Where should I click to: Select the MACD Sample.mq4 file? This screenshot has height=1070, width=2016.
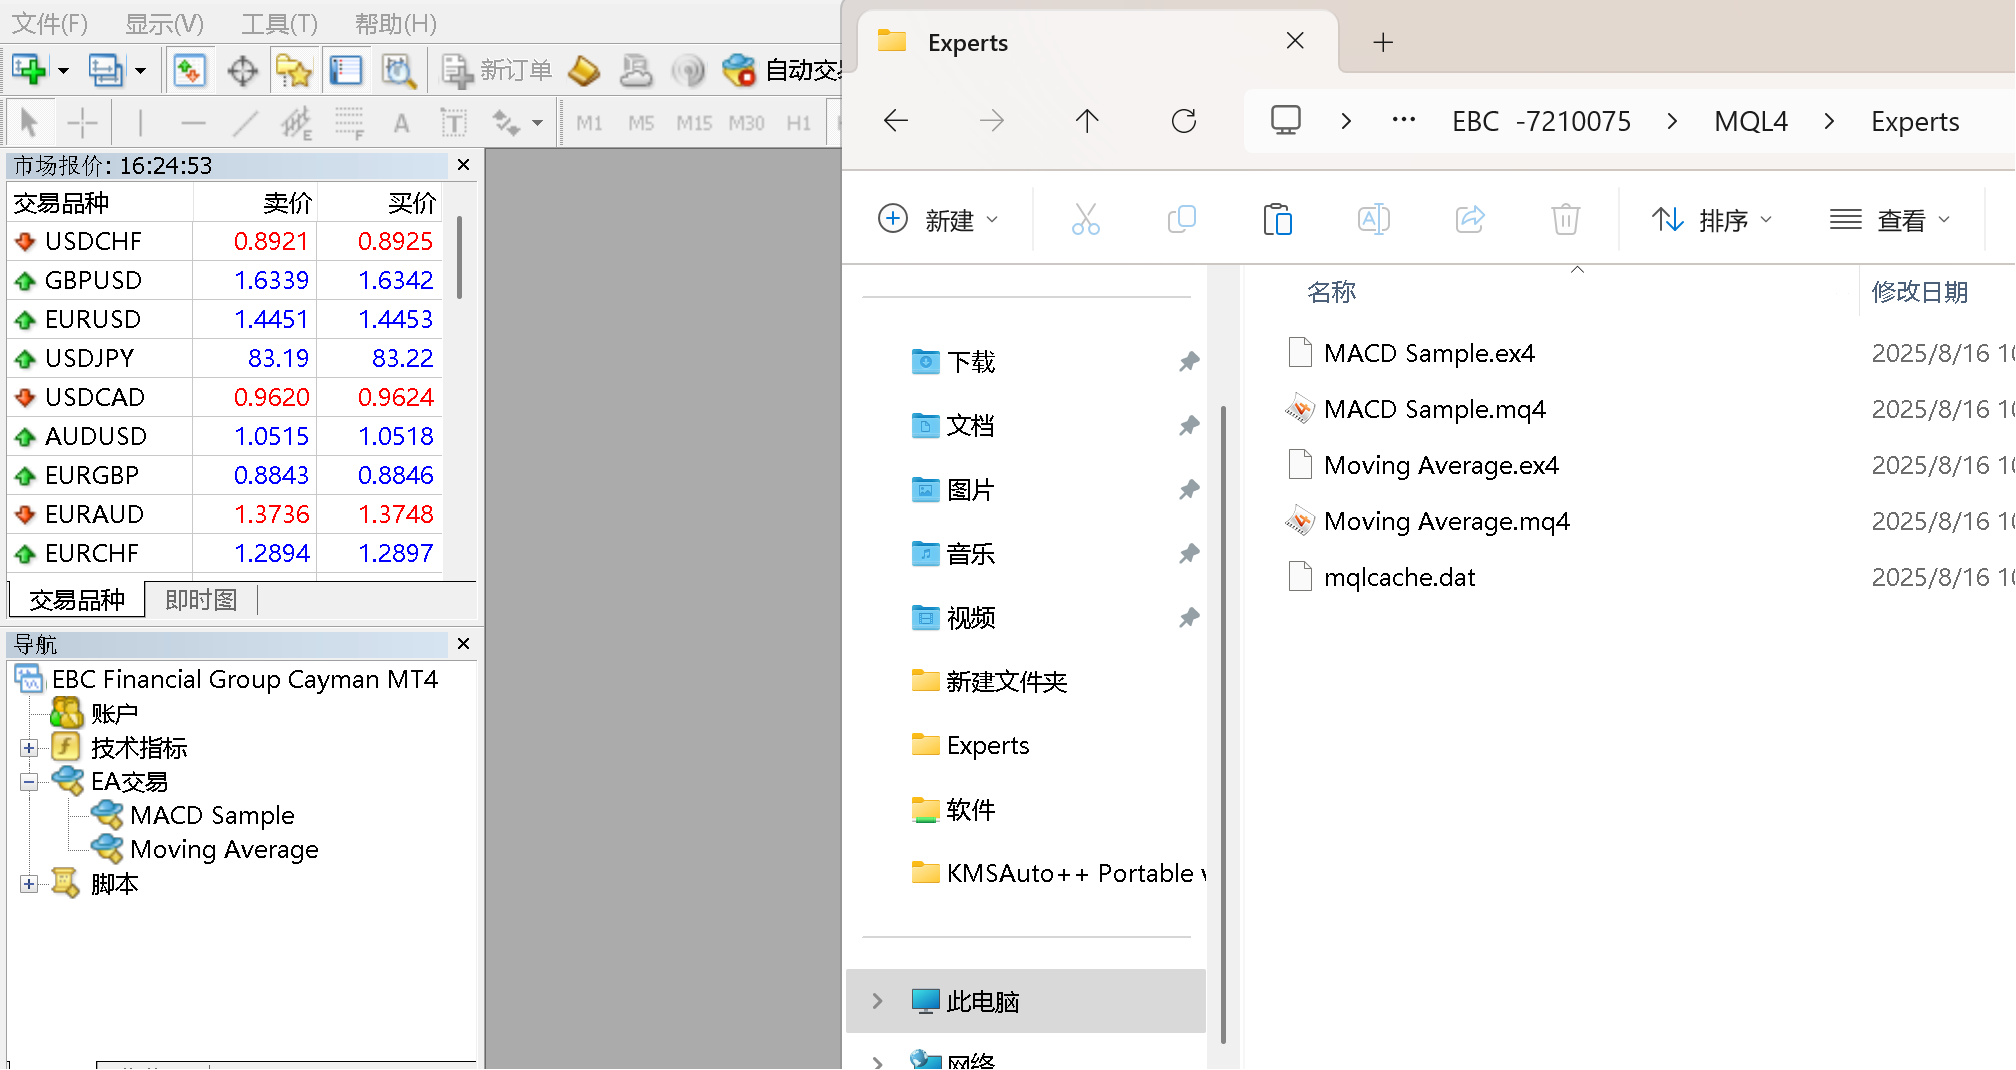pos(1434,409)
